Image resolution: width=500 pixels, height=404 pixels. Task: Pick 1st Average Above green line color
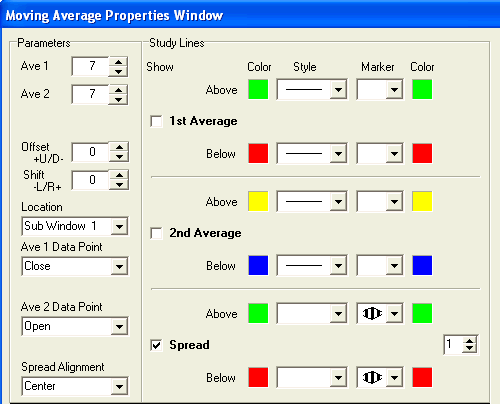pos(258,89)
